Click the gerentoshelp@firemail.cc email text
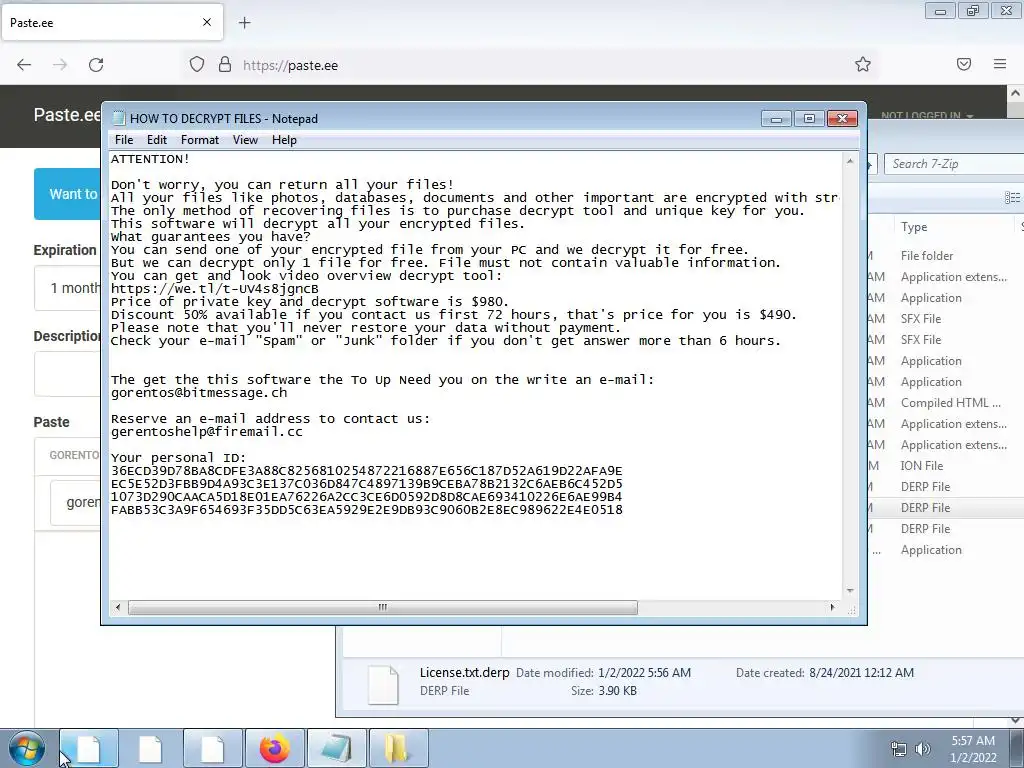 pyautogui.click(x=207, y=432)
